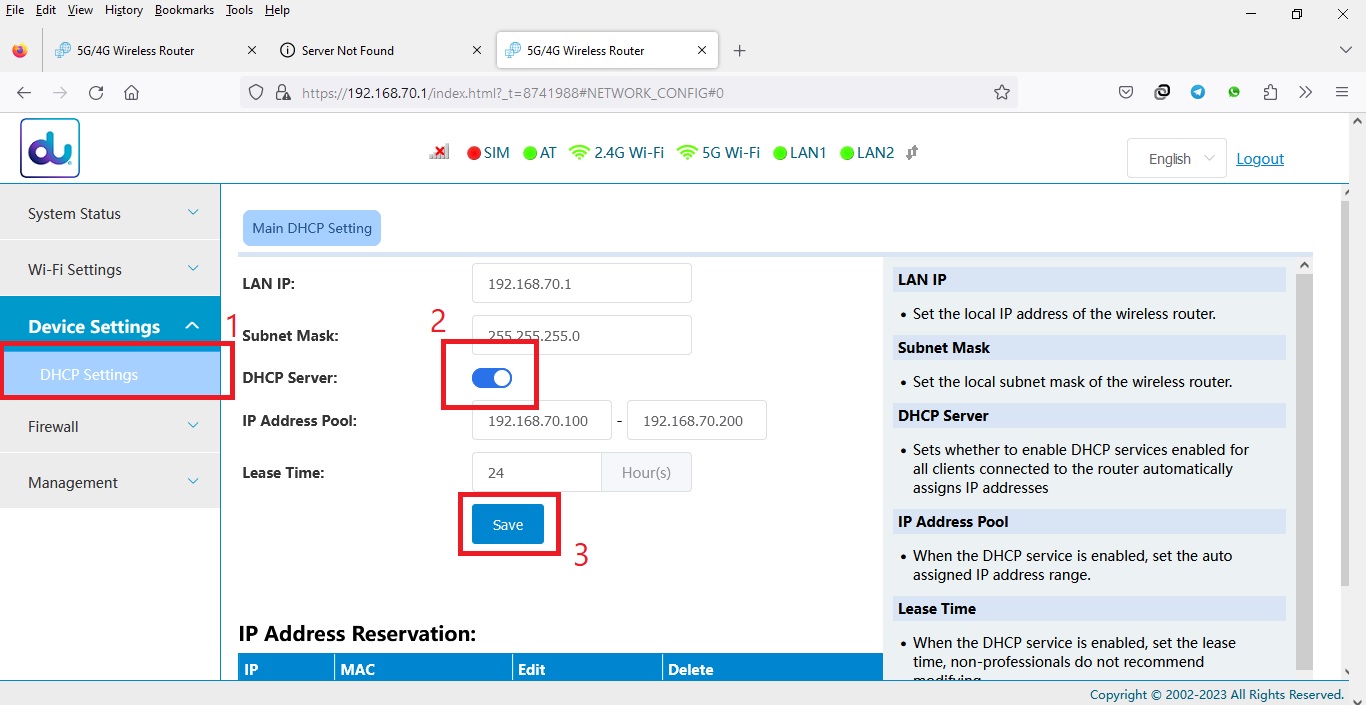Click the browser reload icon
This screenshot has height=705, width=1366.
tap(96, 93)
